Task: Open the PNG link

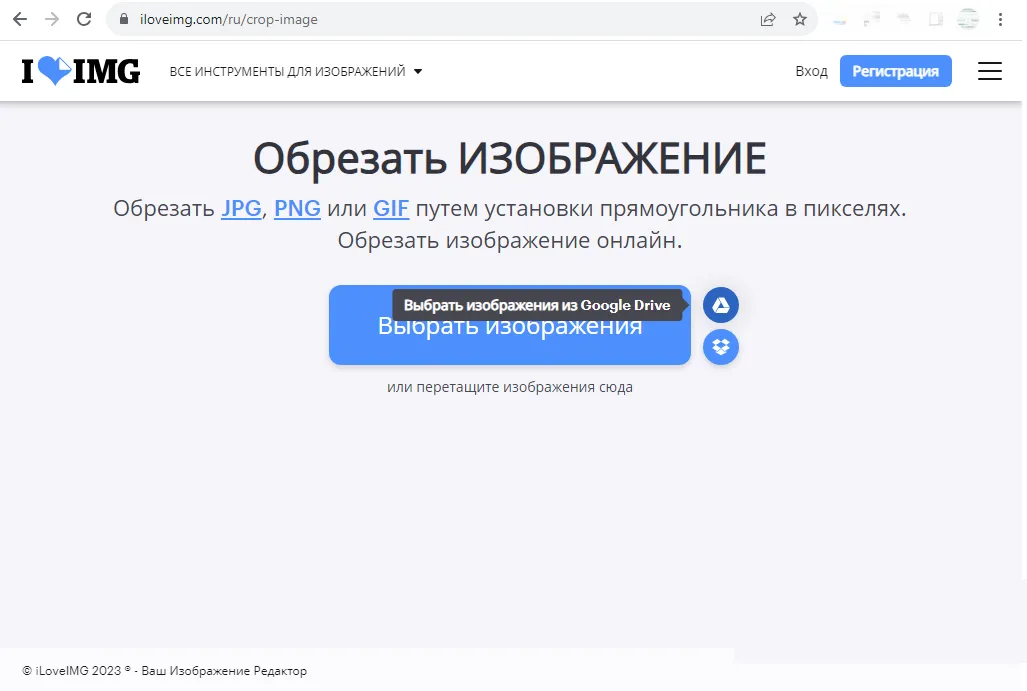Action: (x=296, y=209)
